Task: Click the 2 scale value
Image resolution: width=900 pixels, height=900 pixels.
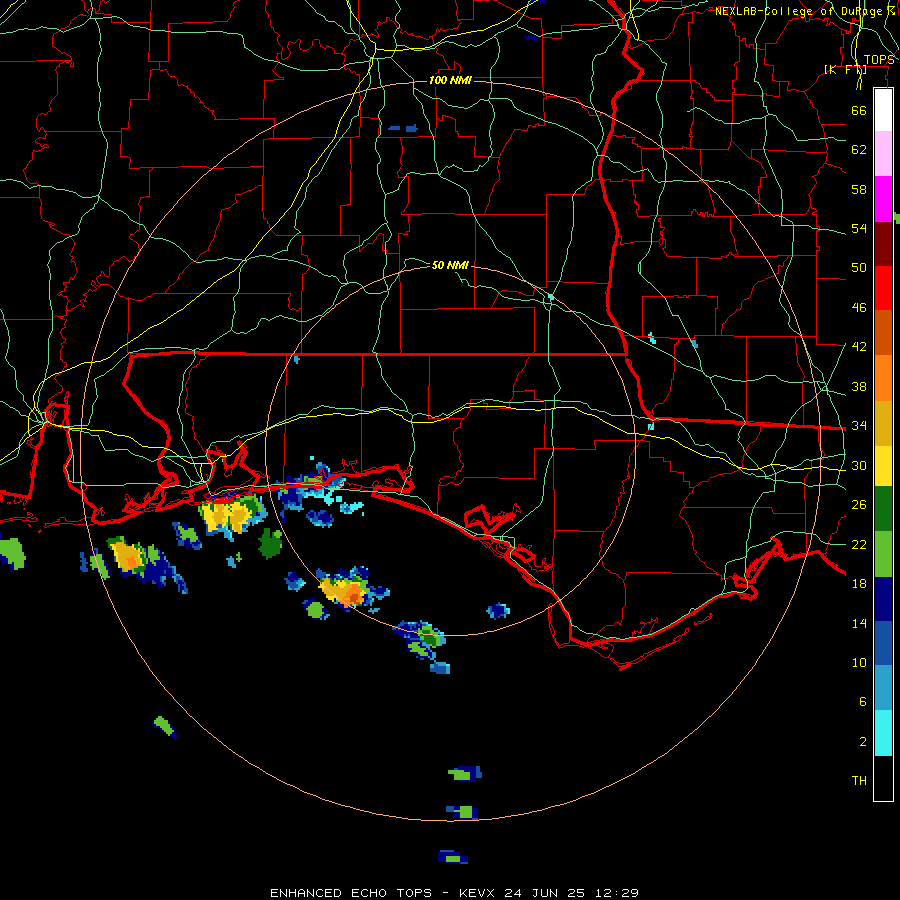Action: (862, 742)
